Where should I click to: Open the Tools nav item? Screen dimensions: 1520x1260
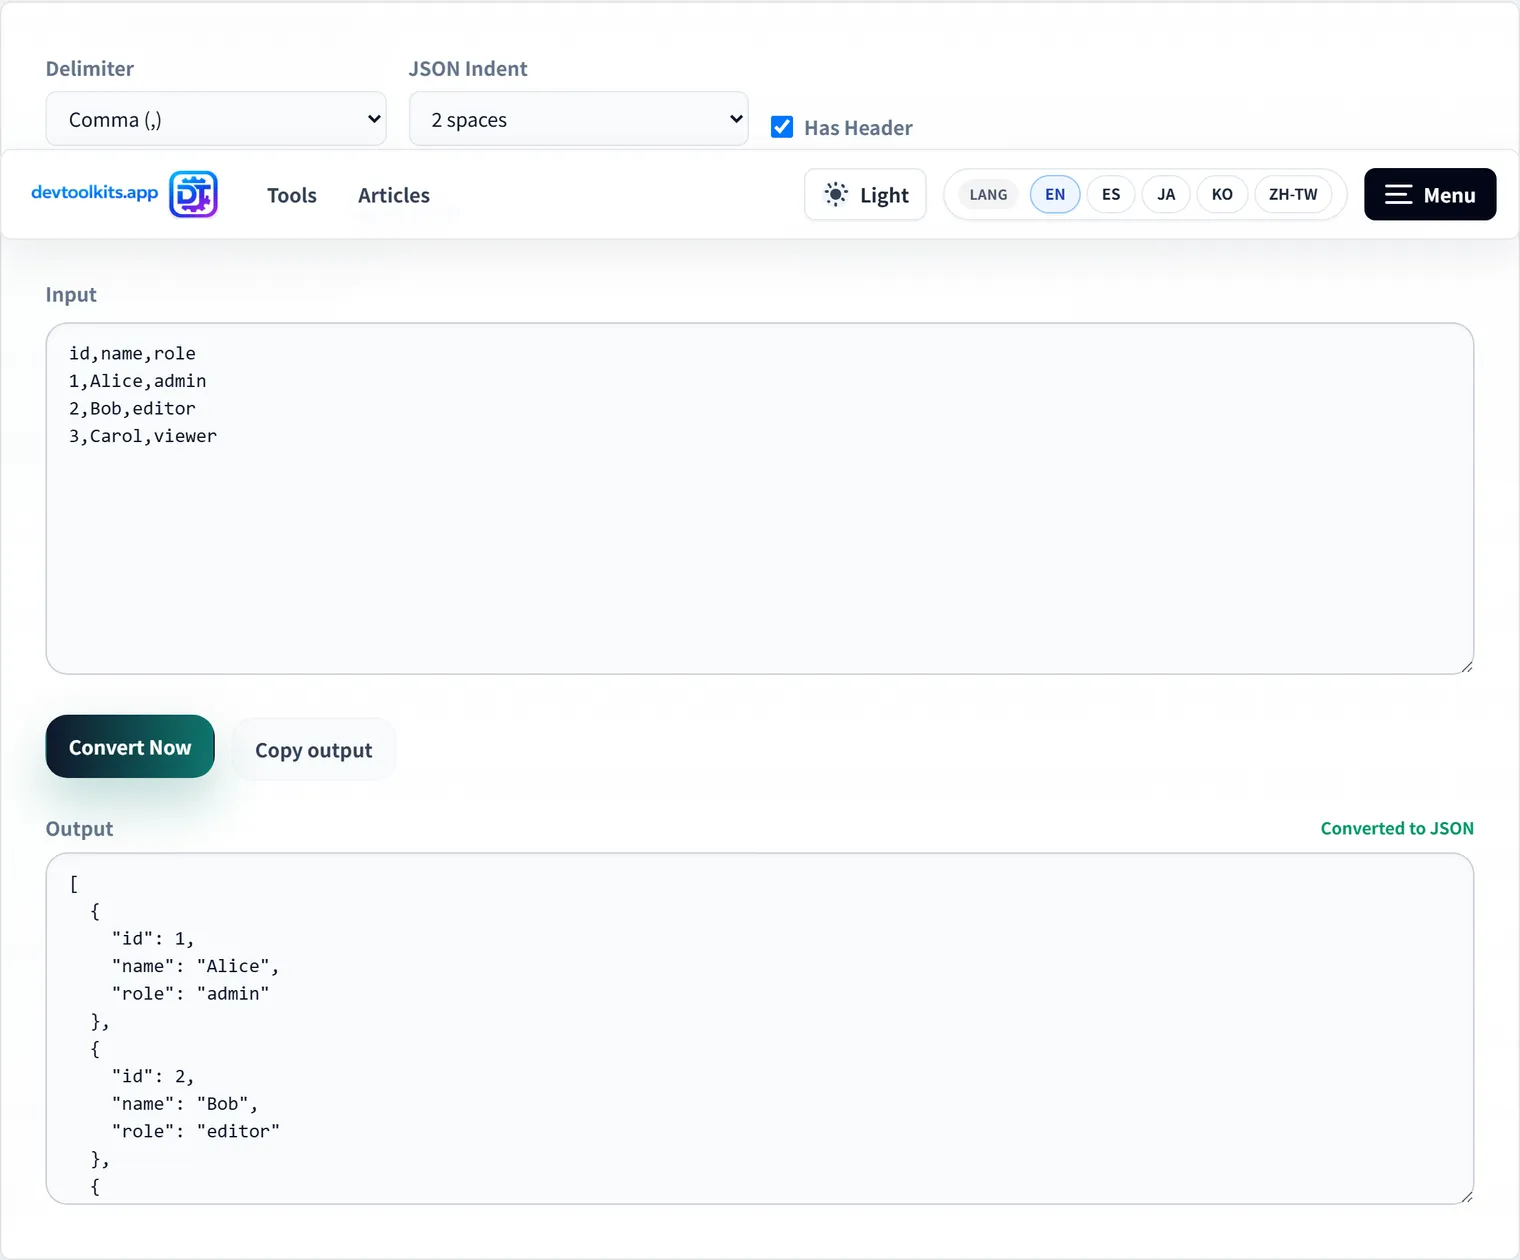tap(292, 195)
